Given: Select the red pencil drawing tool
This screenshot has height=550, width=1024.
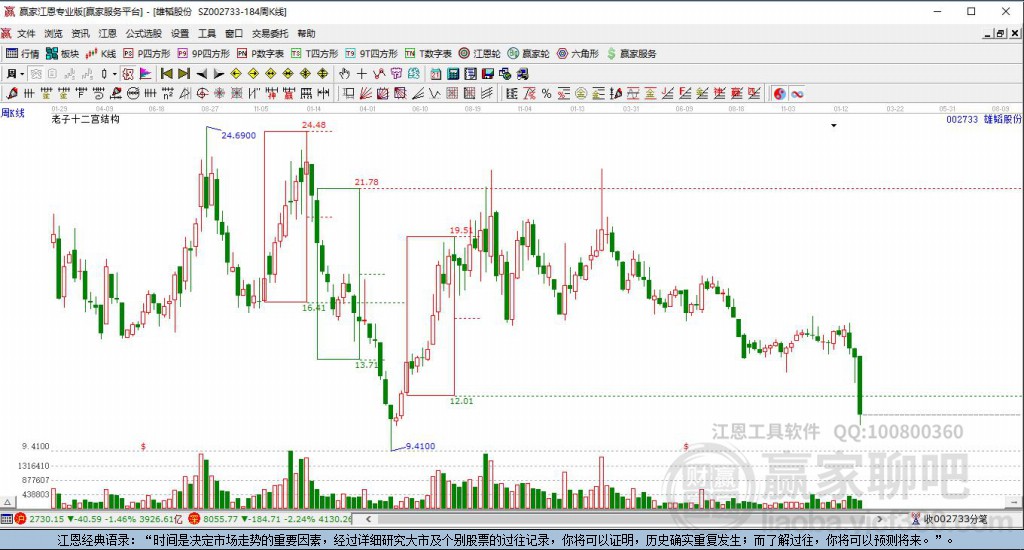Looking at the screenshot, I should pyautogui.click(x=11, y=93).
